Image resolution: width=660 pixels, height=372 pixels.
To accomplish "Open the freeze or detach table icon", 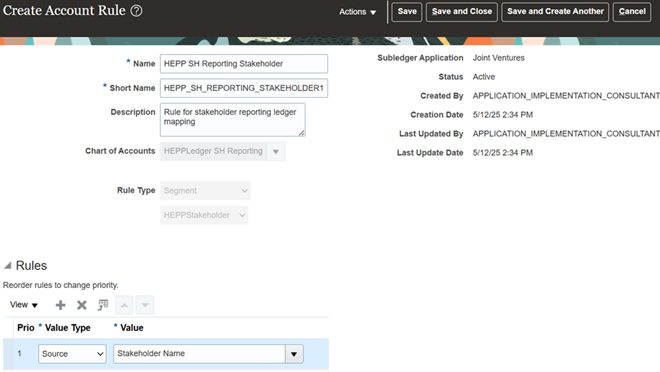I will tap(103, 305).
